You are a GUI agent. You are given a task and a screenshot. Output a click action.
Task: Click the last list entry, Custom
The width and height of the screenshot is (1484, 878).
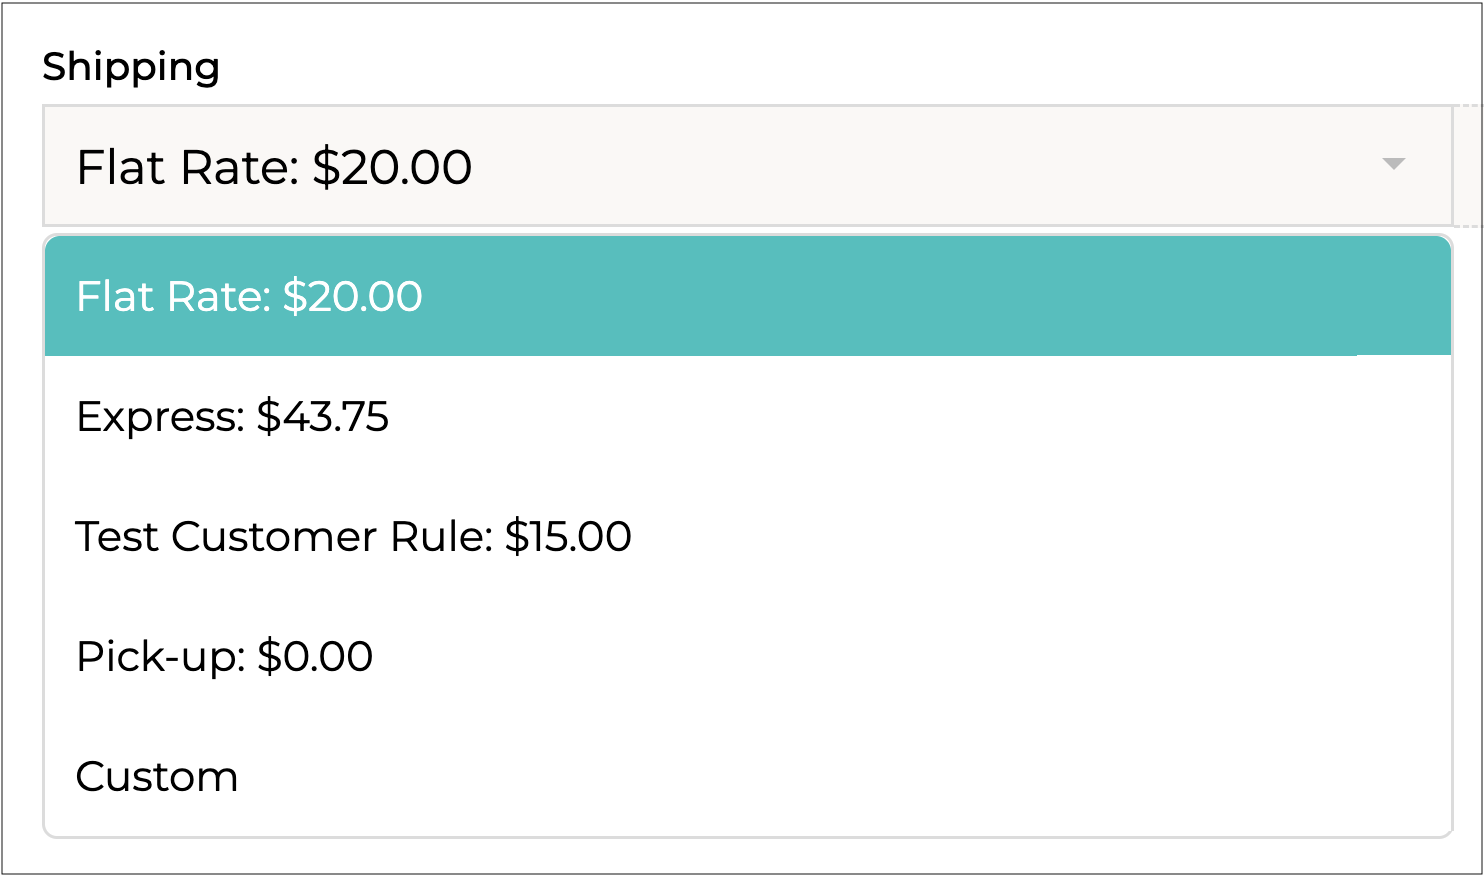tap(157, 777)
